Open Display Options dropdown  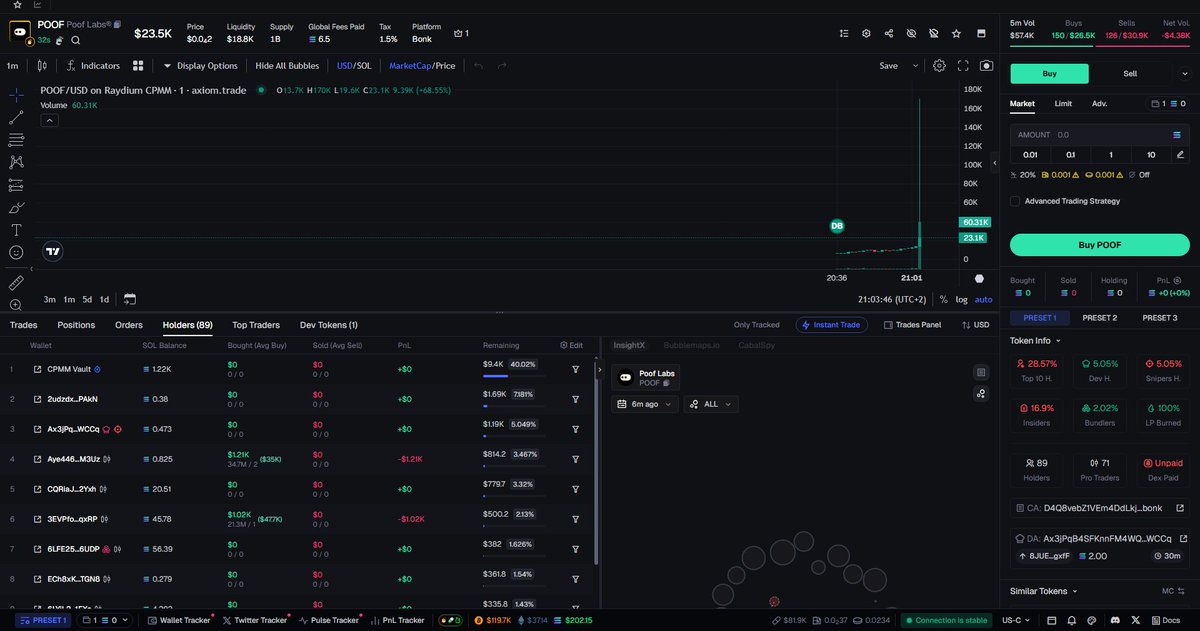200,66
